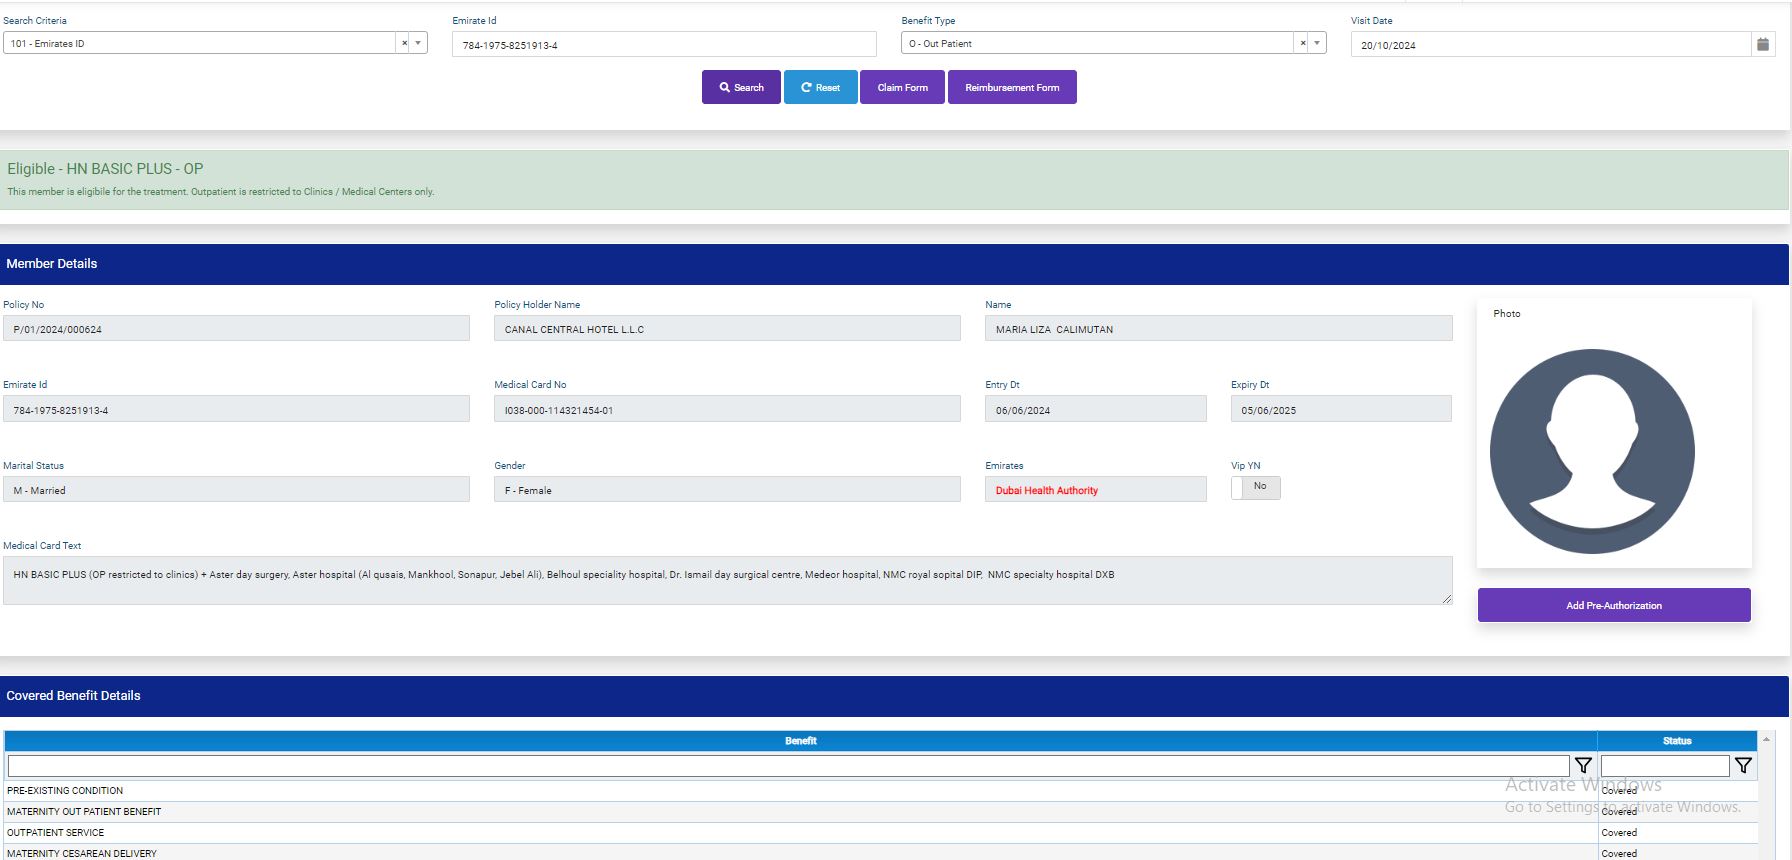Click the Visit Date input field
Screen dimensions: 1792x860
click(1549, 44)
